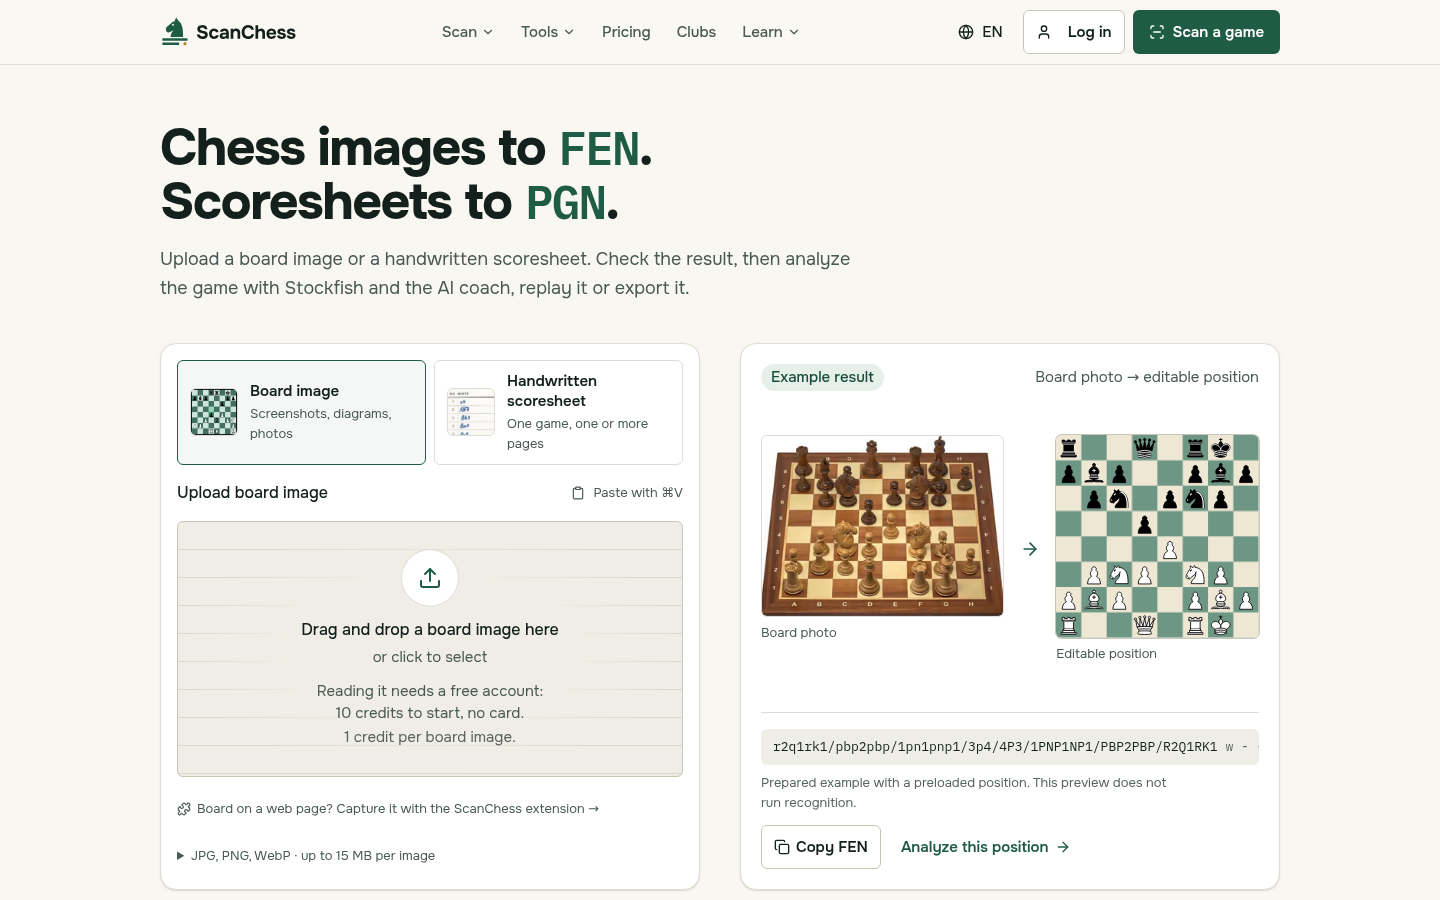Open the Pricing page
The width and height of the screenshot is (1440, 900).
[626, 32]
